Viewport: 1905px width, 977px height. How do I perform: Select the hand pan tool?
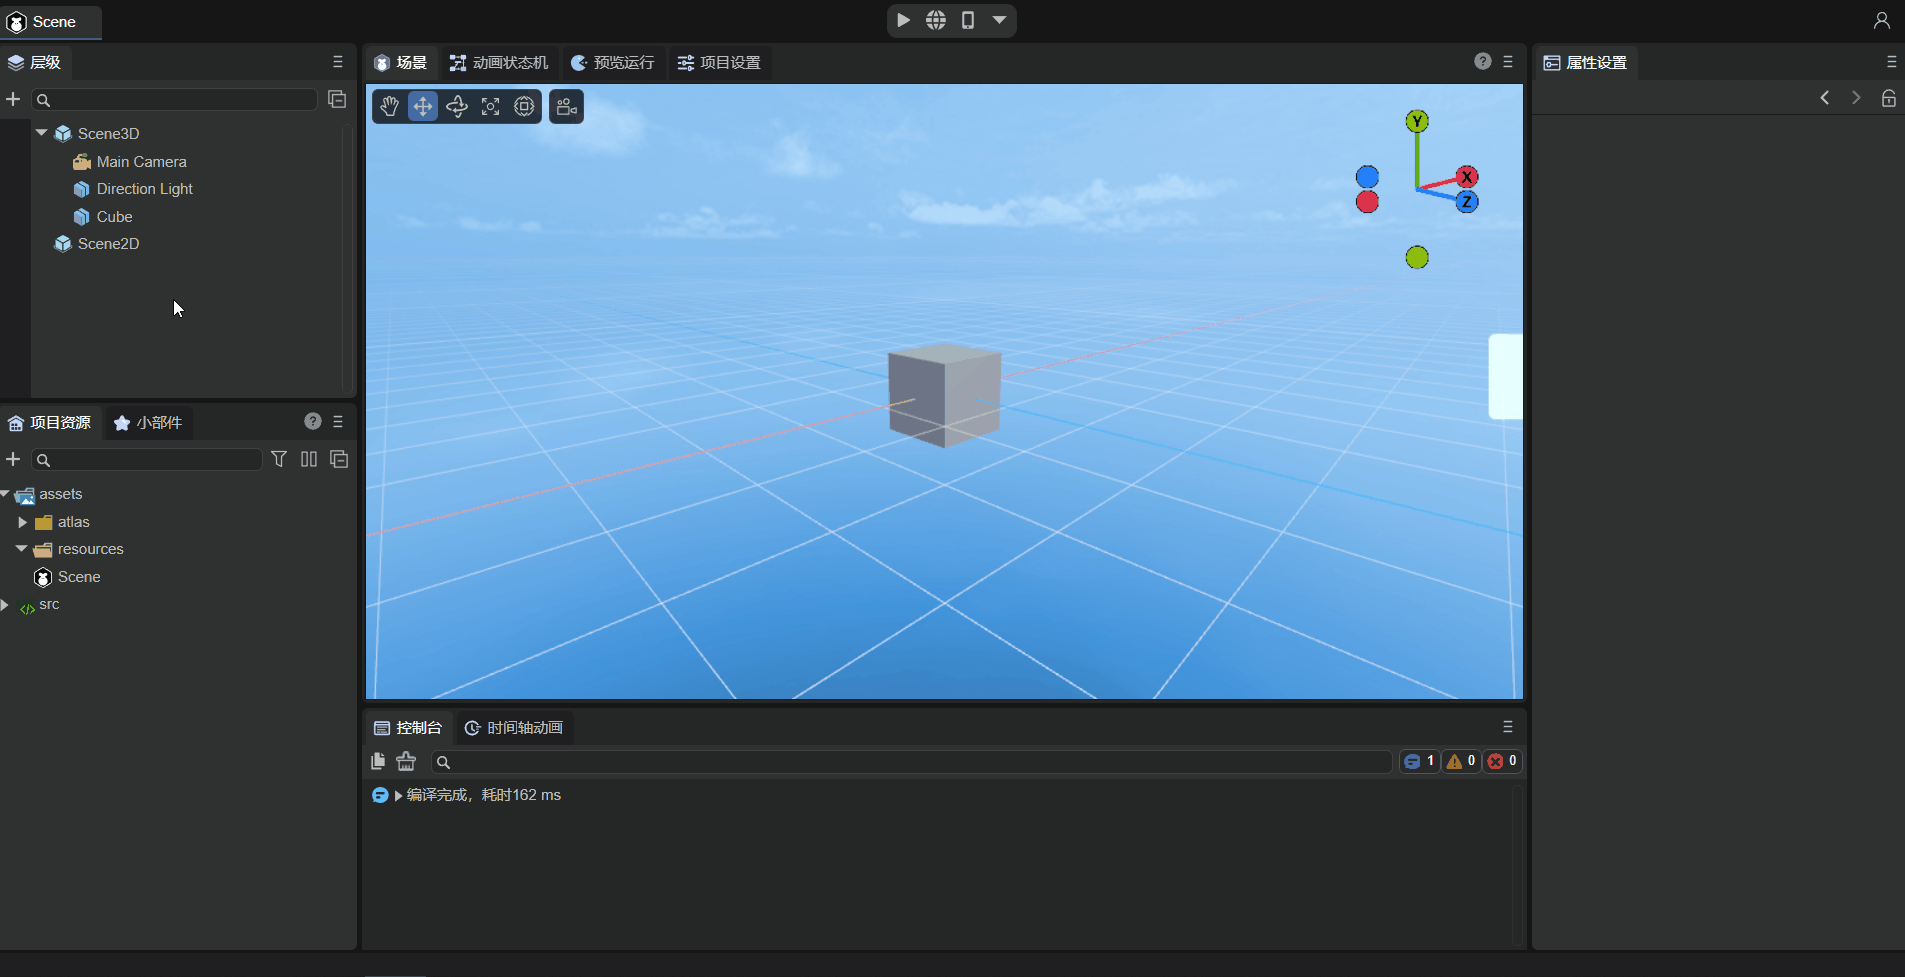pos(389,107)
